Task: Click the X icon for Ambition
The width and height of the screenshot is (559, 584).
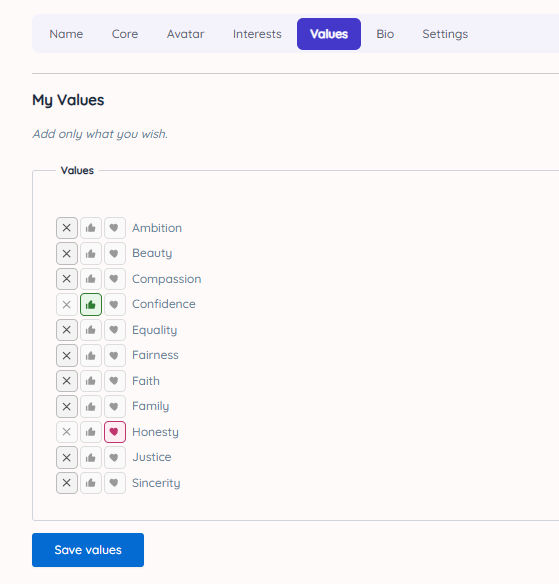Action: [x=67, y=228]
